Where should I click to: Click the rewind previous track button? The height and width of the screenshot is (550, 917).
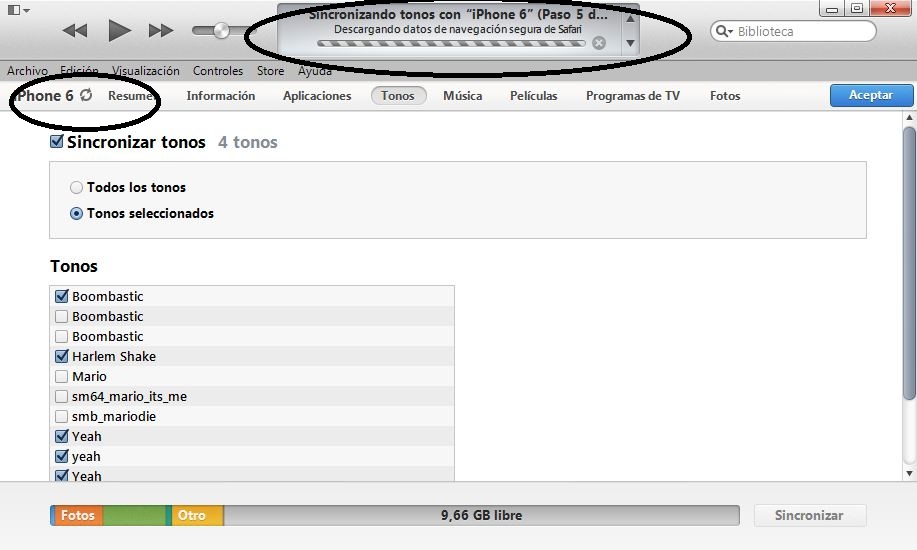click(x=75, y=30)
